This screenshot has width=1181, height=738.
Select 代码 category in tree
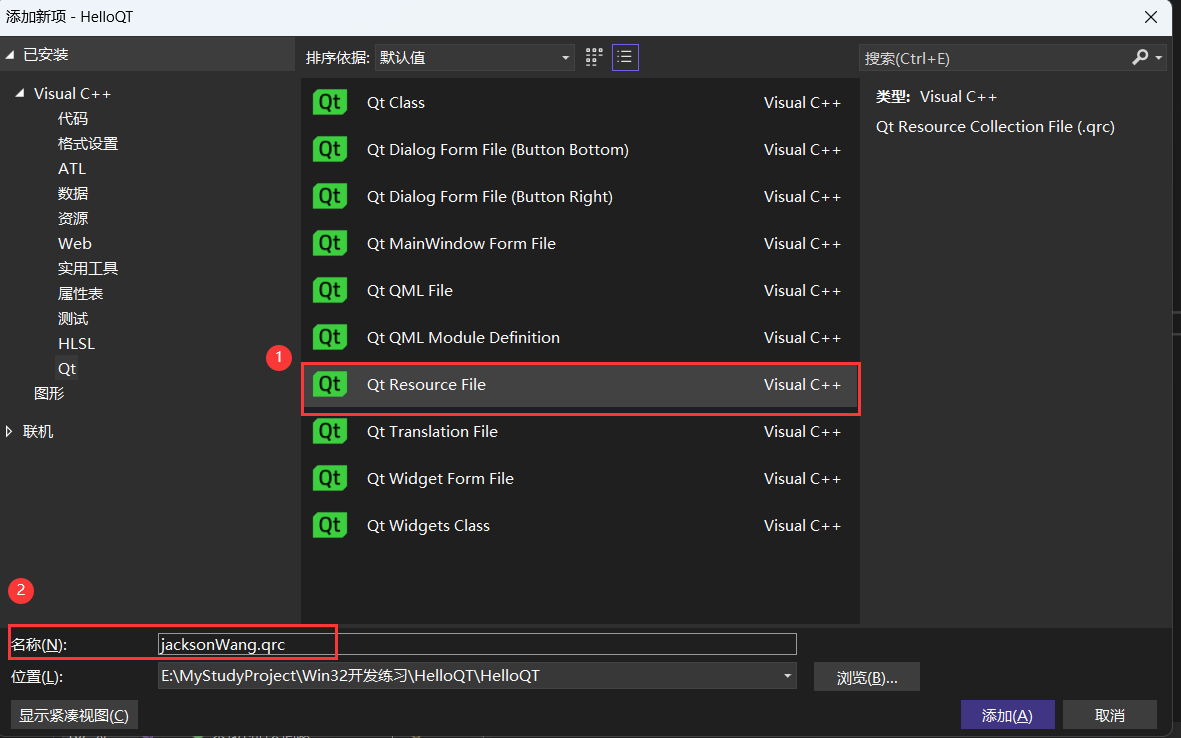73,118
